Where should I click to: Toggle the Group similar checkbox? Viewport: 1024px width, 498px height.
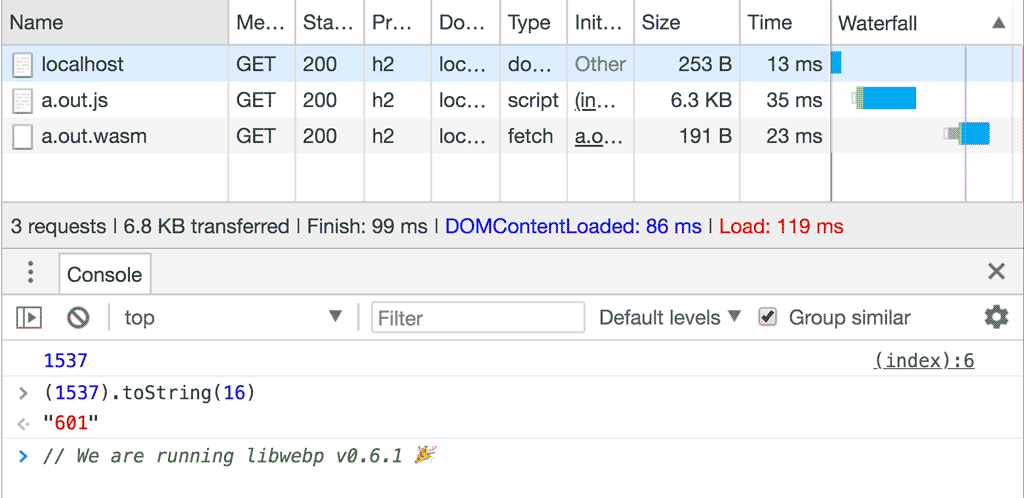click(x=767, y=318)
